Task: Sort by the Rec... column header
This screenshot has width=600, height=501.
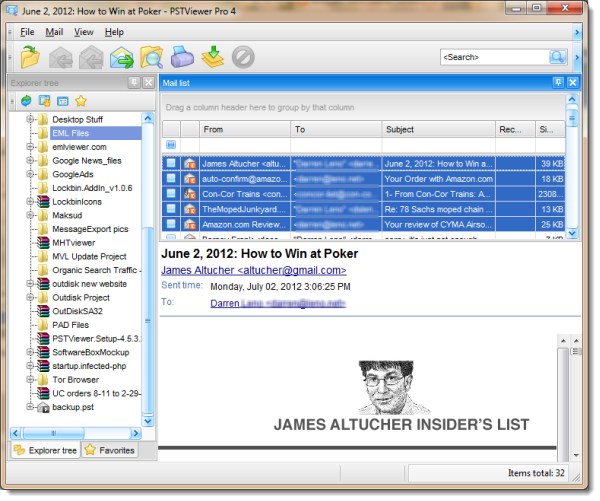Action: pyautogui.click(x=515, y=129)
